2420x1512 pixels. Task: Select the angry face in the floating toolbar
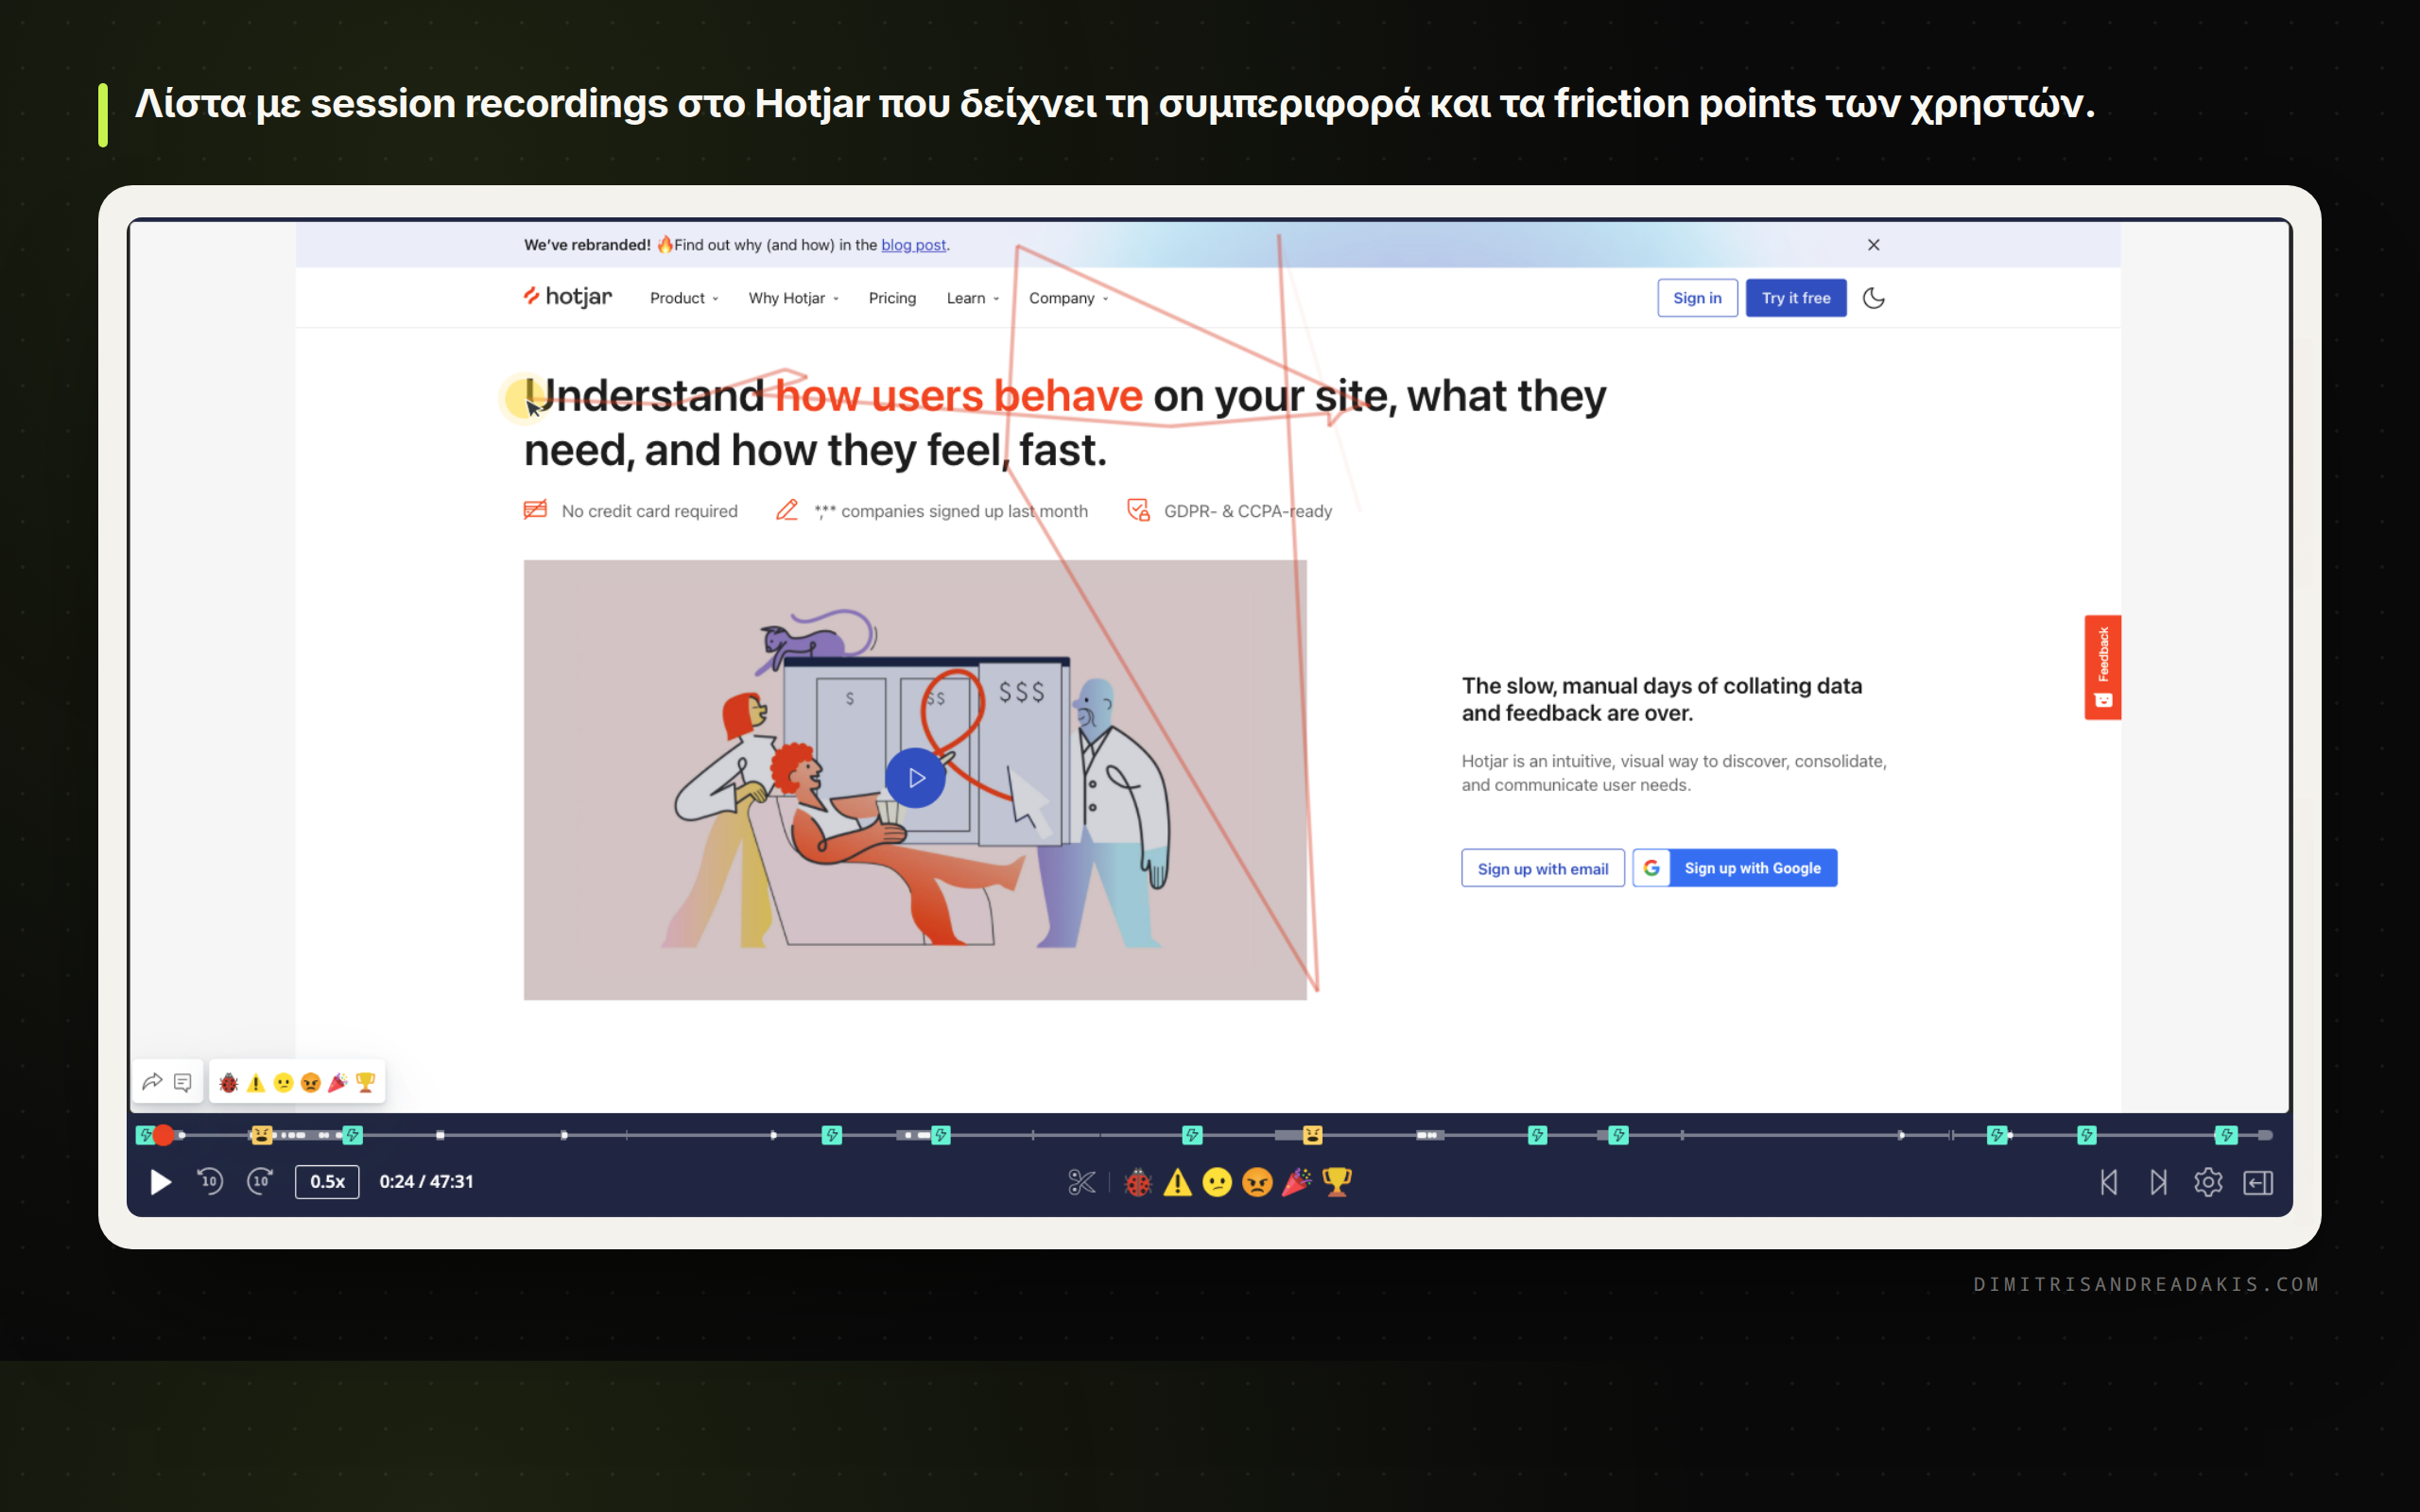point(311,1083)
